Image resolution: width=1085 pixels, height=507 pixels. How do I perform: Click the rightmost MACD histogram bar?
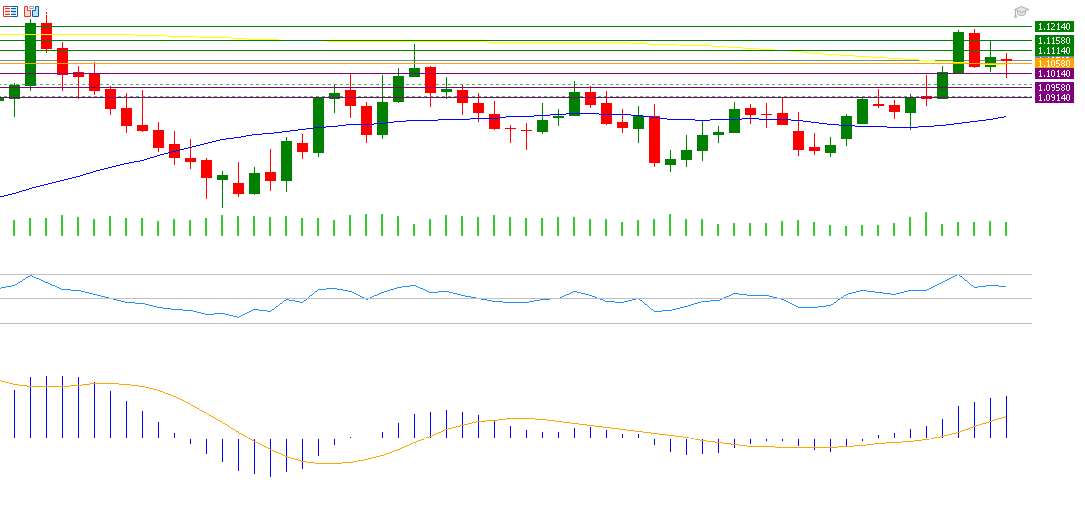click(x=1006, y=417)
